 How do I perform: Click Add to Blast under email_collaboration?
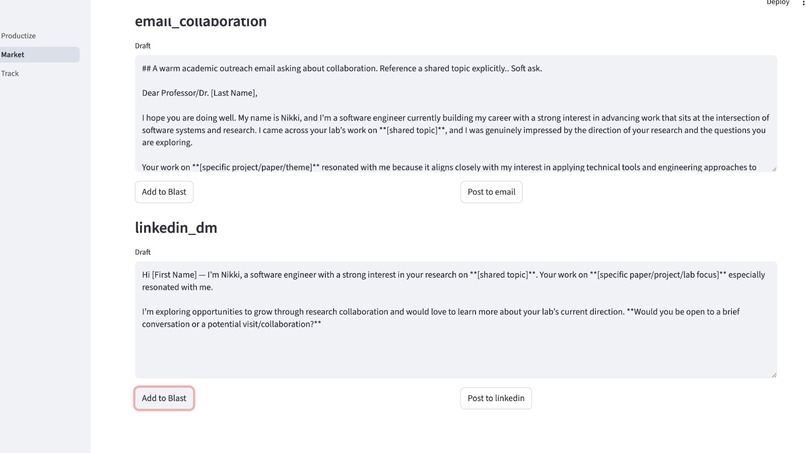point(164,192)
